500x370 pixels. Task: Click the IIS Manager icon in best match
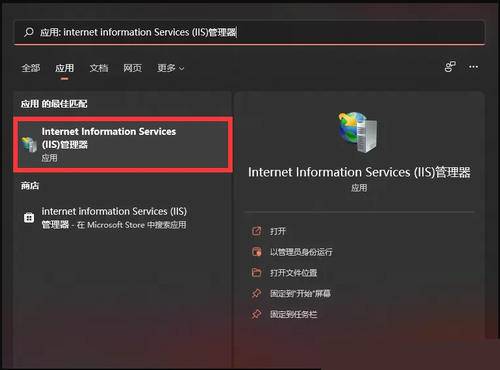click(29, 144)
